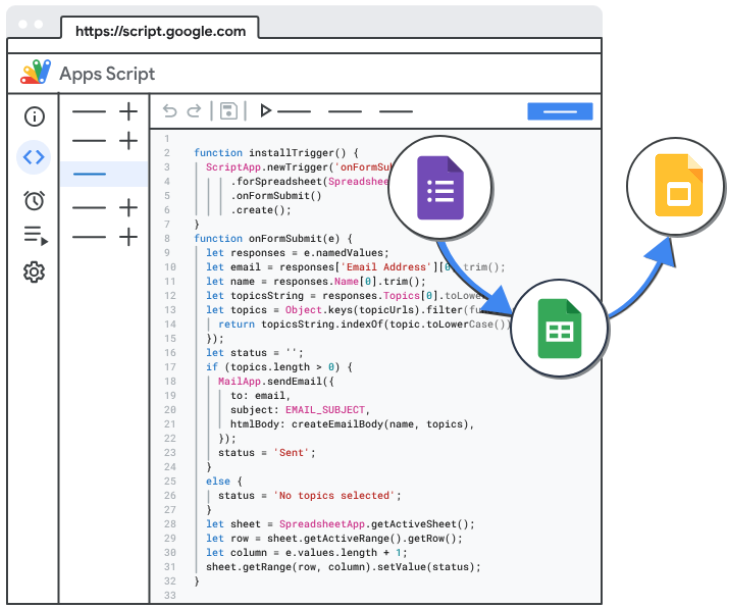Click 'else {' on line 25

tap(224, 481)
